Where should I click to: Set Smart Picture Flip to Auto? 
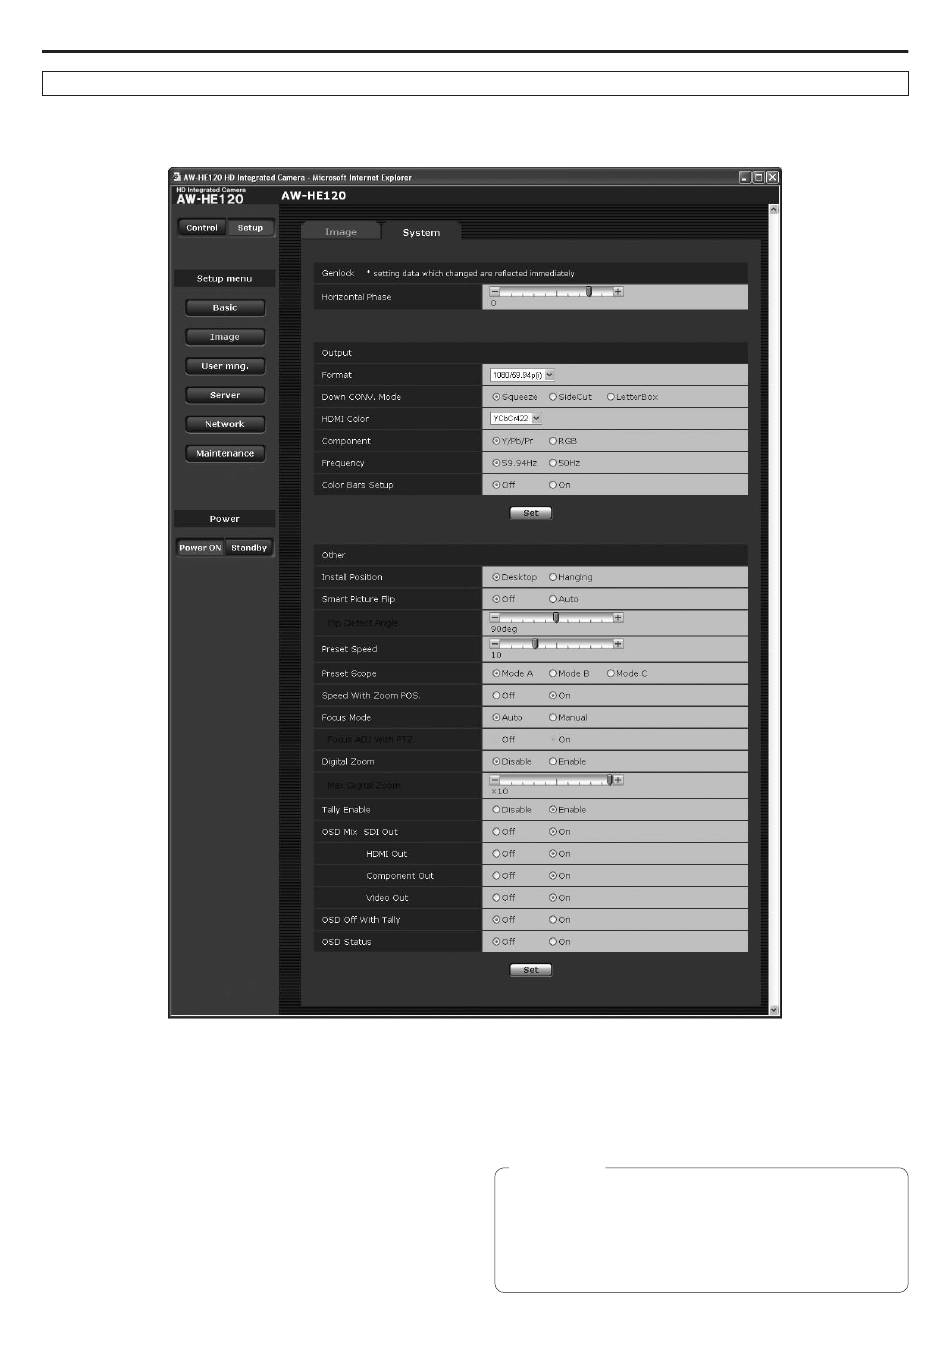point(553,599)
